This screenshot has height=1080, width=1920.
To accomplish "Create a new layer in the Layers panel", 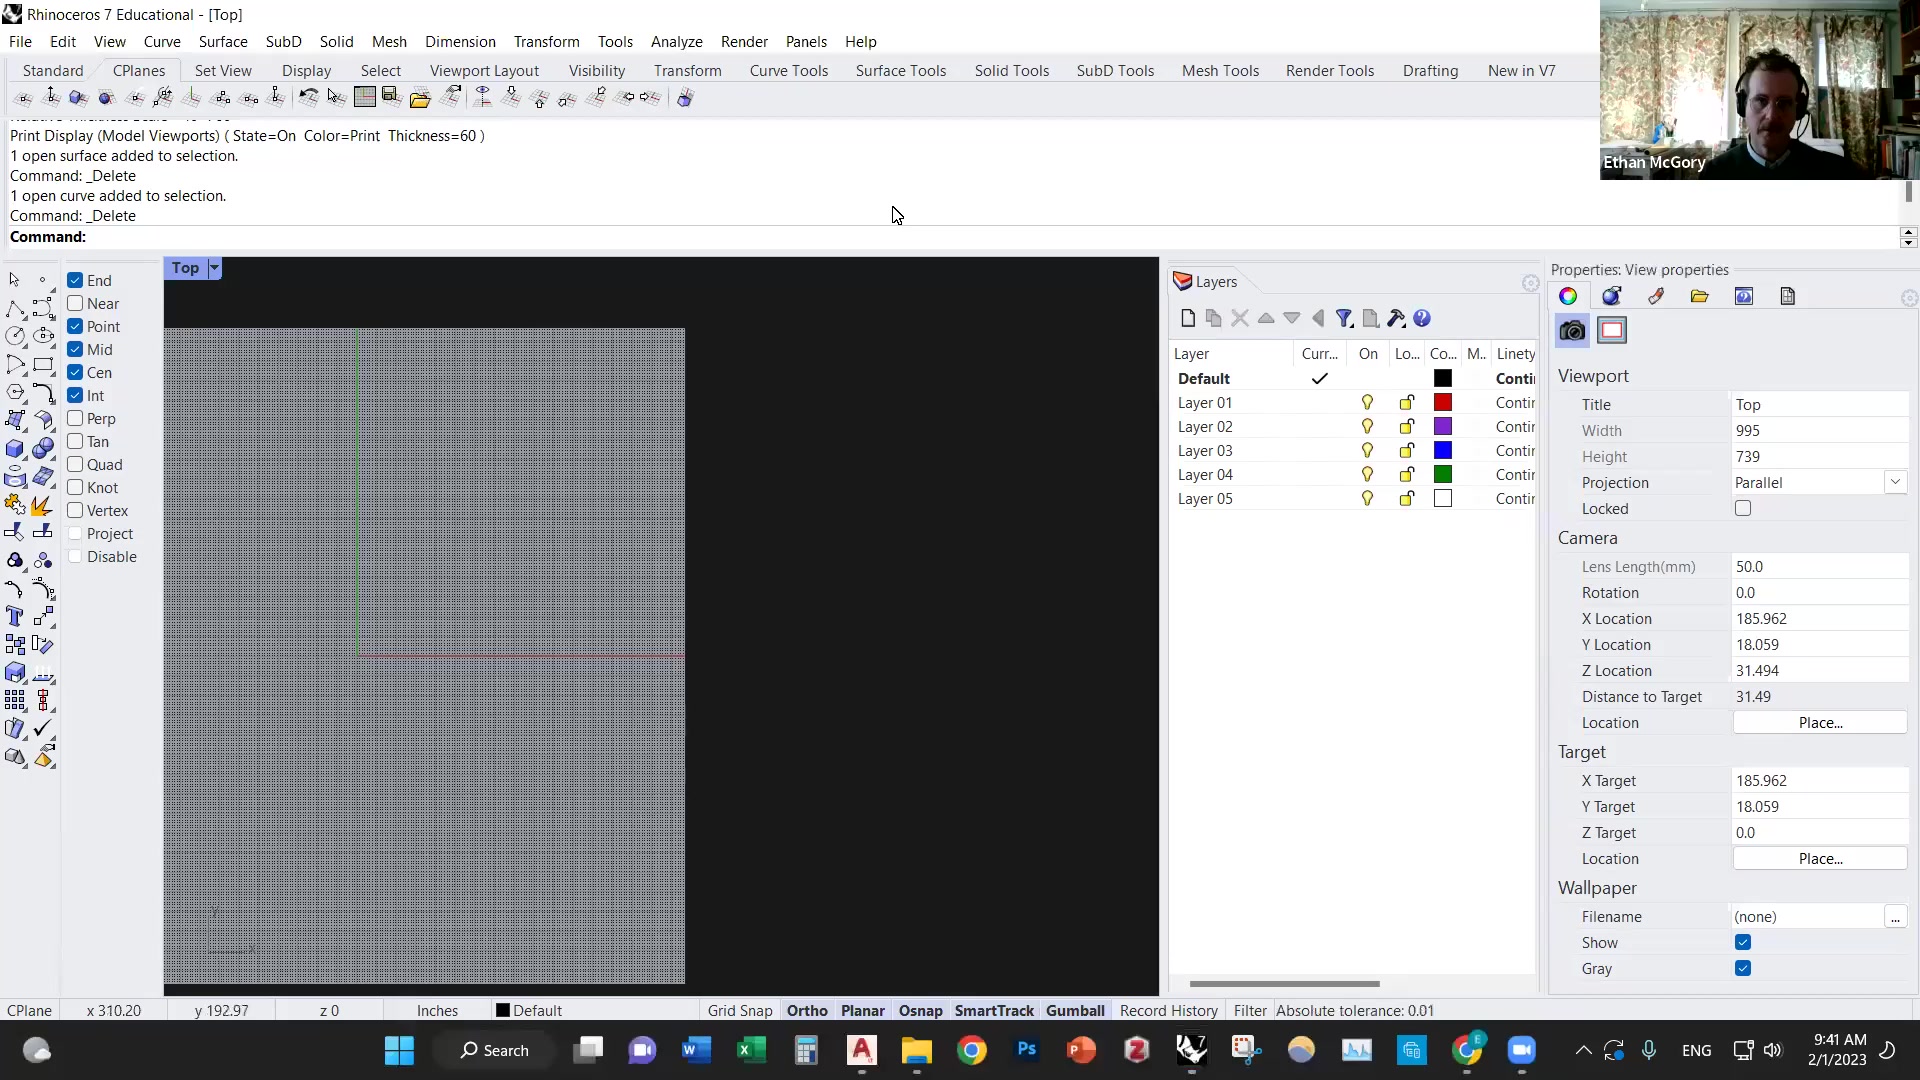I will click(1188, 318).
